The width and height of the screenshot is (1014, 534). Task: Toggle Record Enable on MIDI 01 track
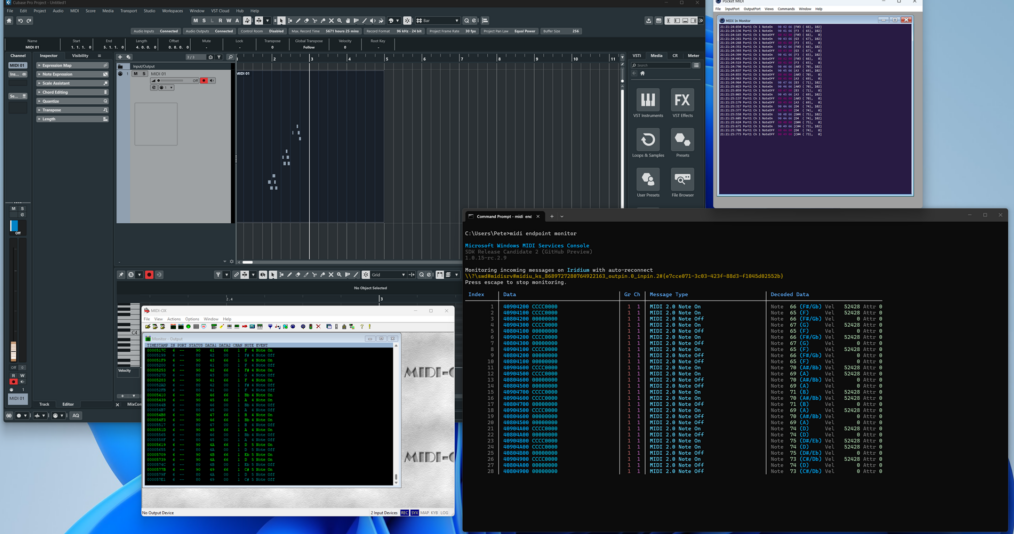[x=203, y=80]
